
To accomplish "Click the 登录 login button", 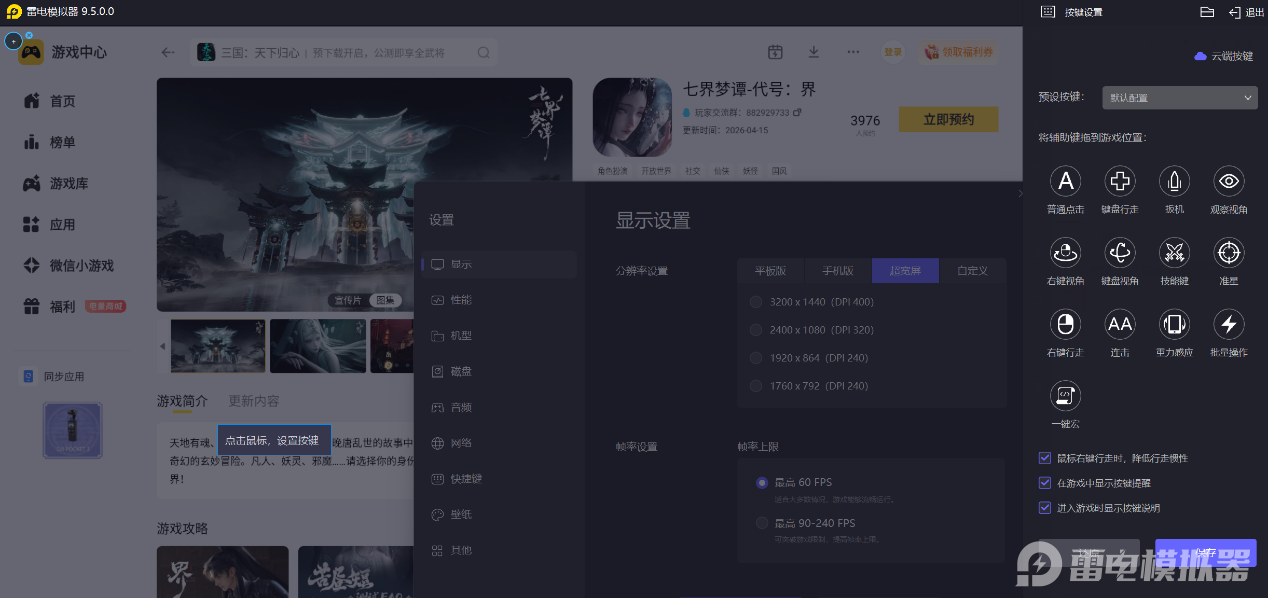I will [893, 52].
